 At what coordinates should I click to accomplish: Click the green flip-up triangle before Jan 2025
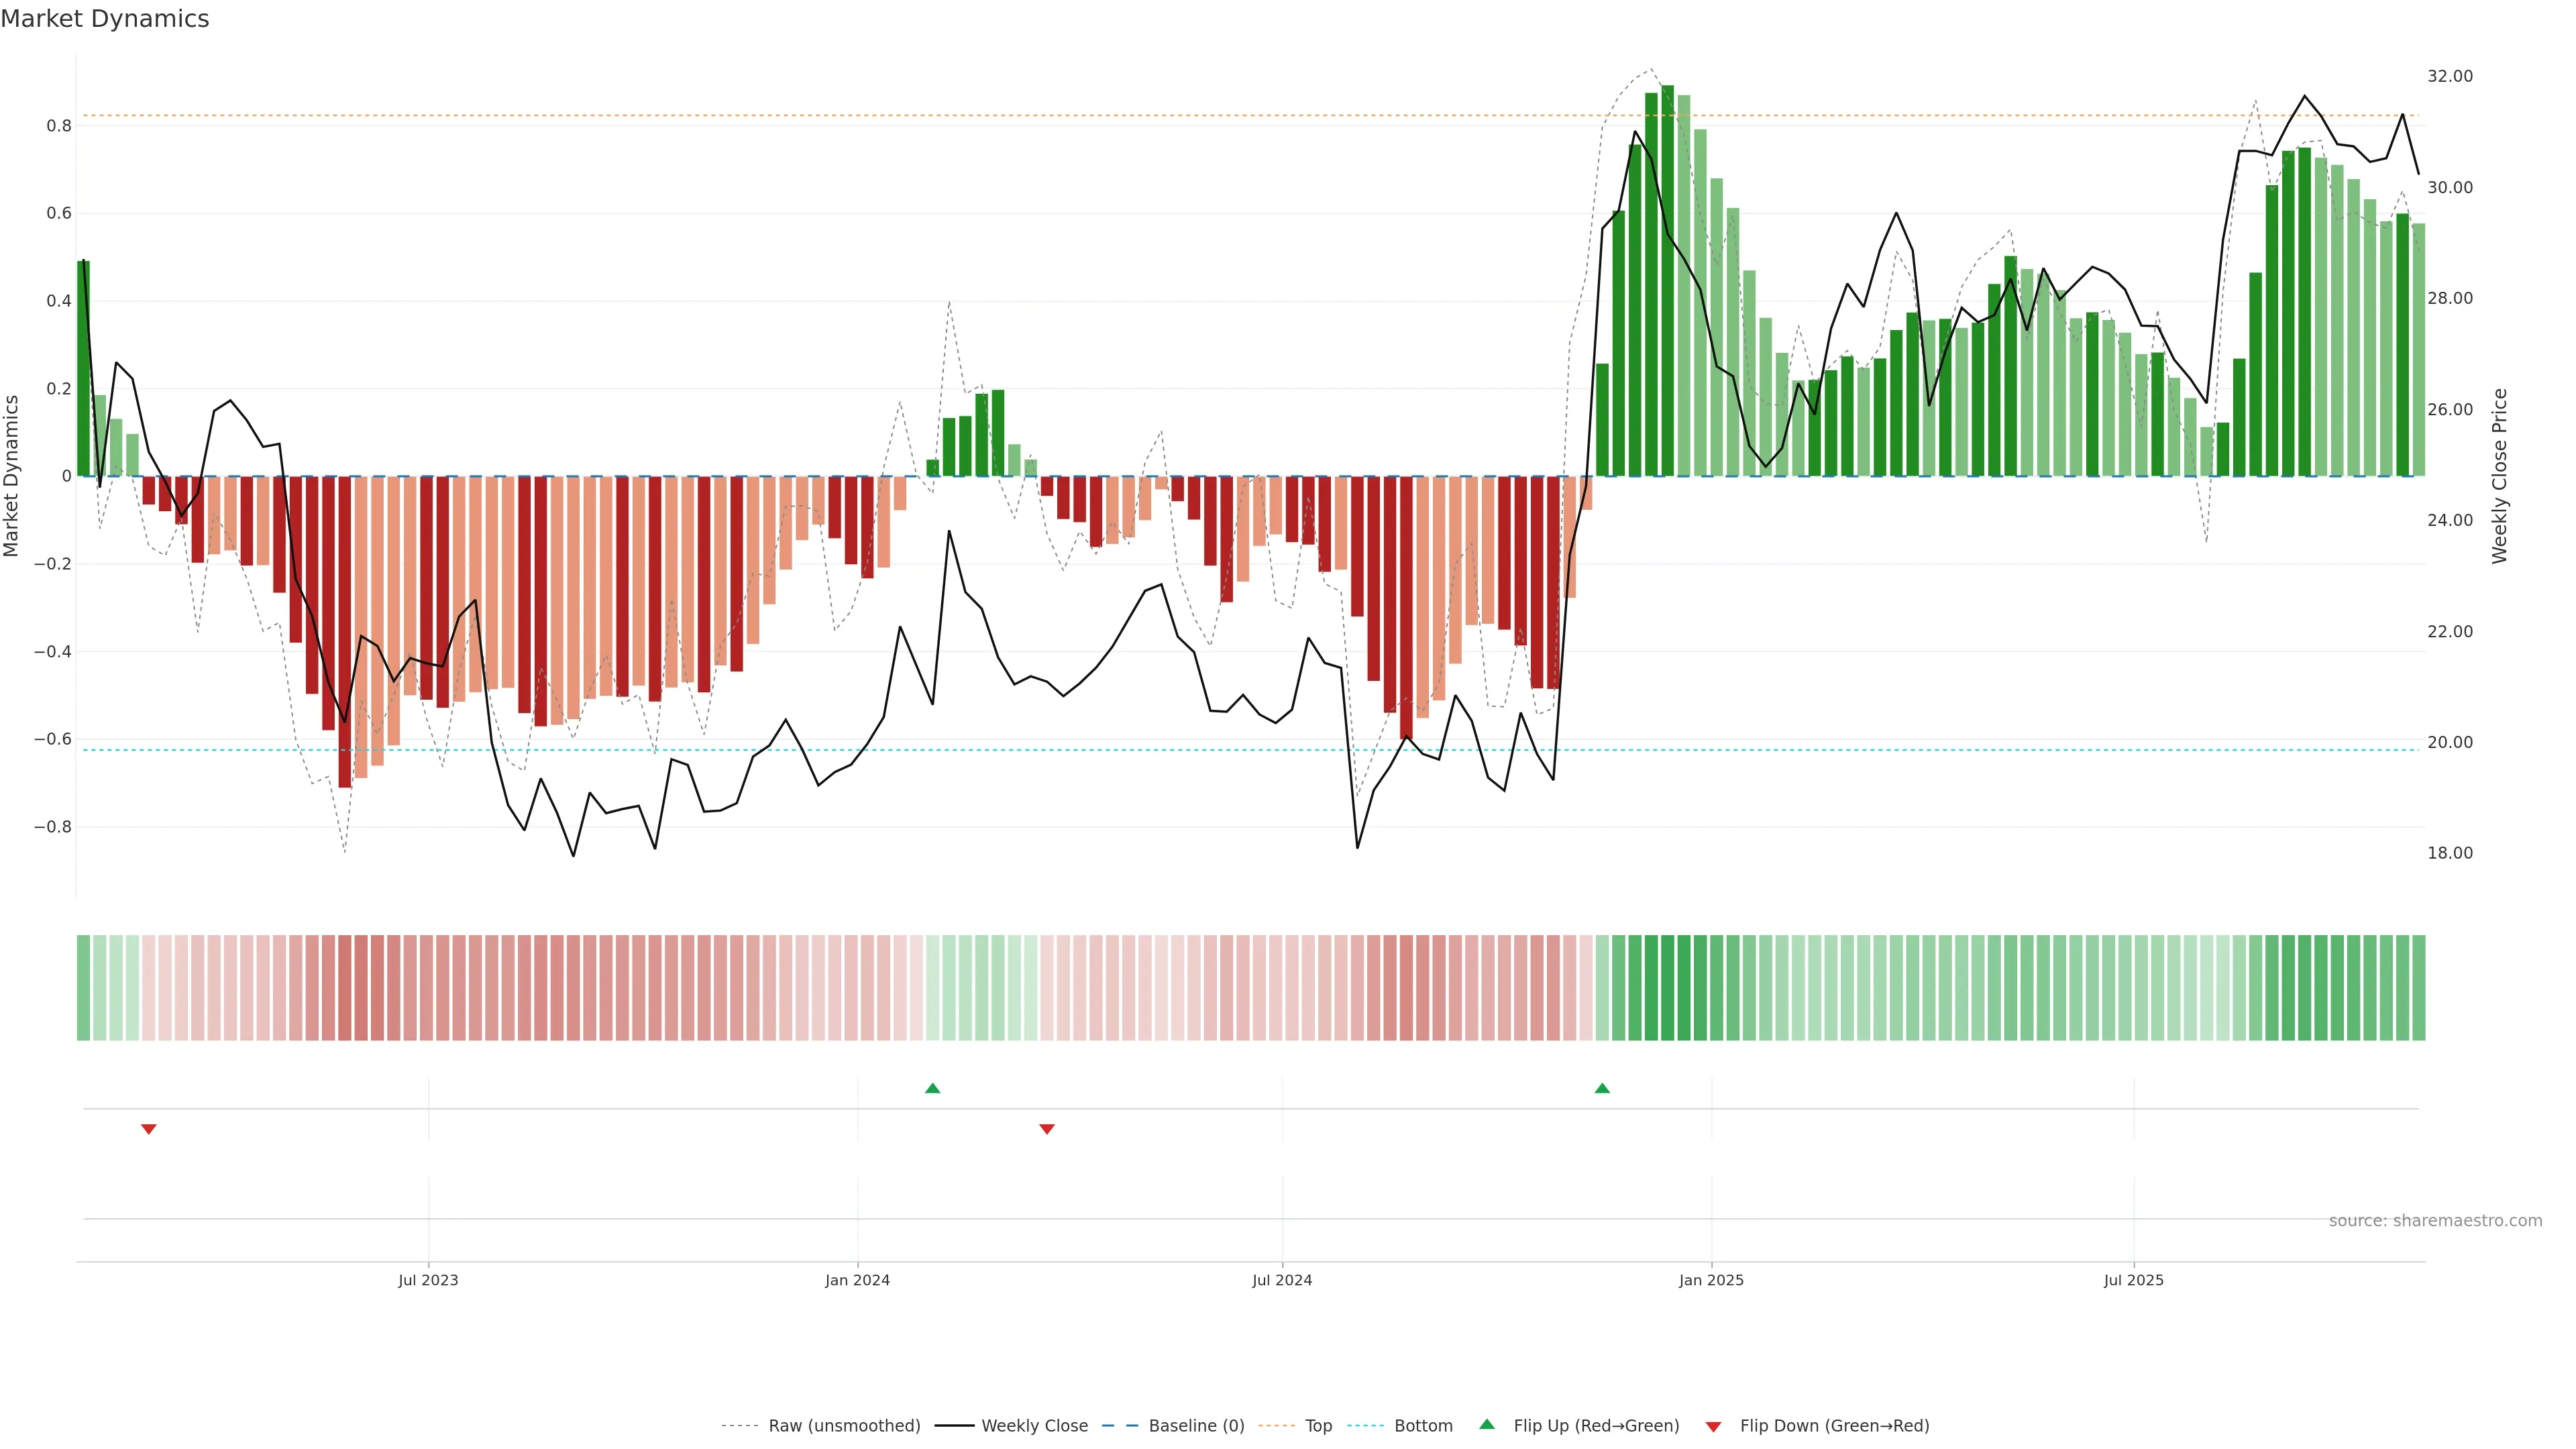click(x=1602, y=1088)
